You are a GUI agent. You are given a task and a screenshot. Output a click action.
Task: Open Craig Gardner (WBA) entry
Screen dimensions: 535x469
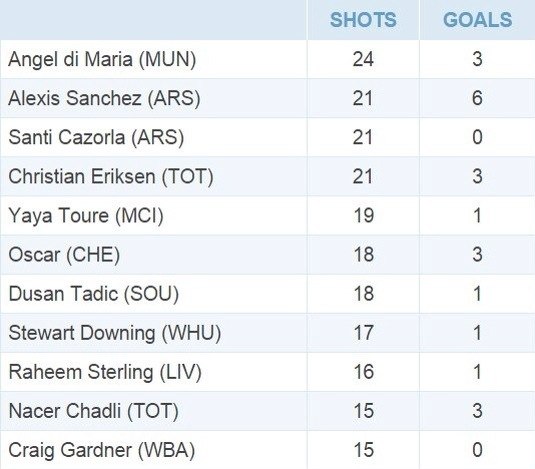click(x=101, y=450)
